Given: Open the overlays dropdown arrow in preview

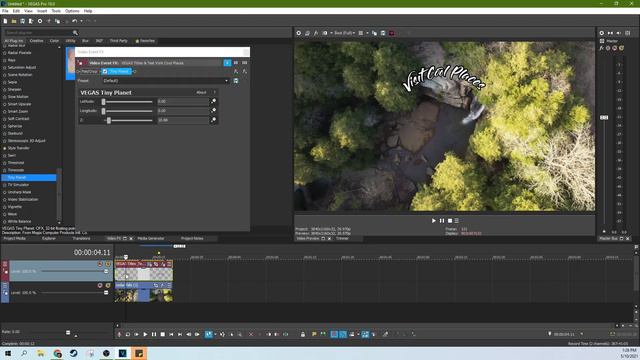Looking at the screenshot, I should (x=367, y=33).
